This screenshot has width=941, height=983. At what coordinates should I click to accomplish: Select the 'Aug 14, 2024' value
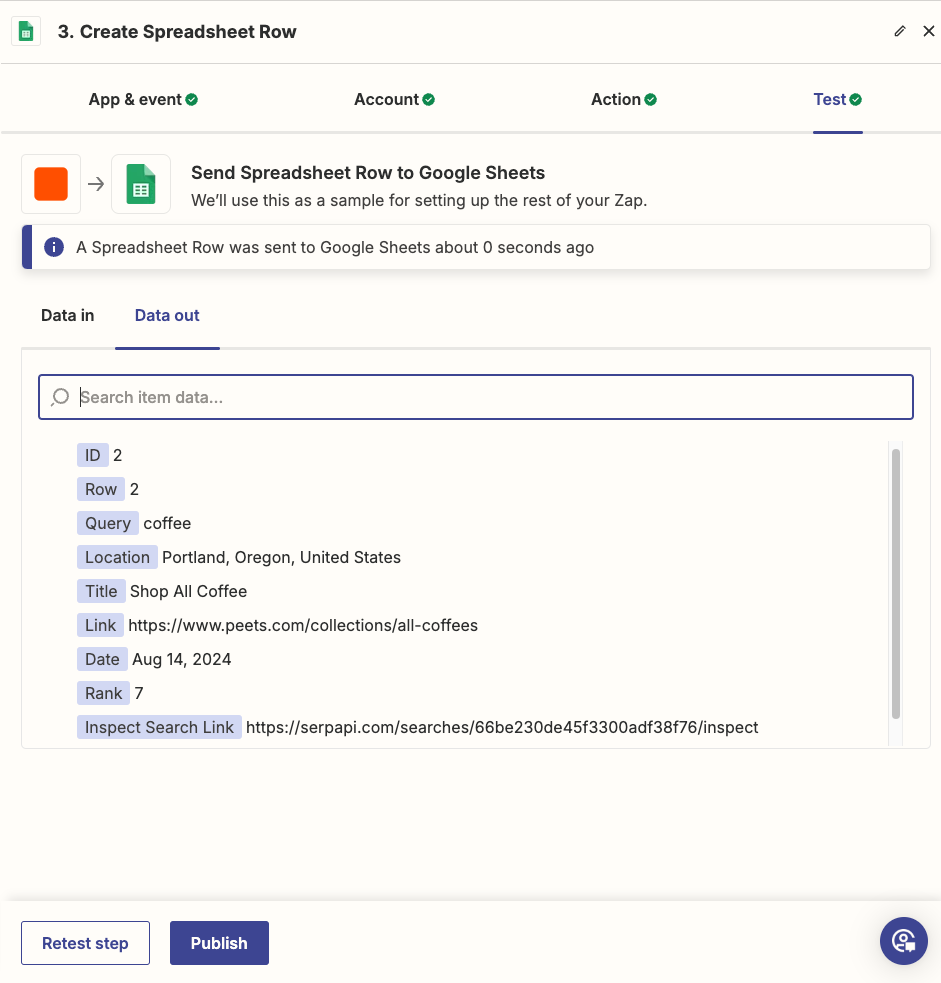(182, 659)
